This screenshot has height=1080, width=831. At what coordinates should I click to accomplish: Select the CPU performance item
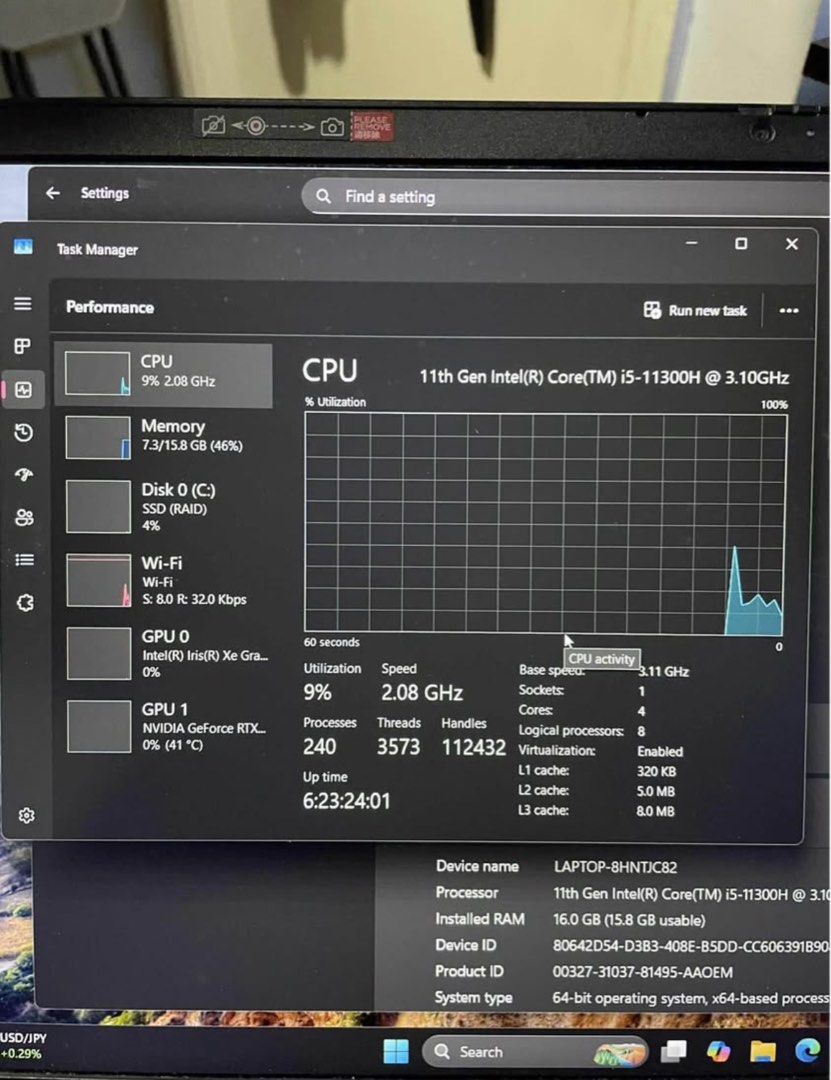click(163, 374)
